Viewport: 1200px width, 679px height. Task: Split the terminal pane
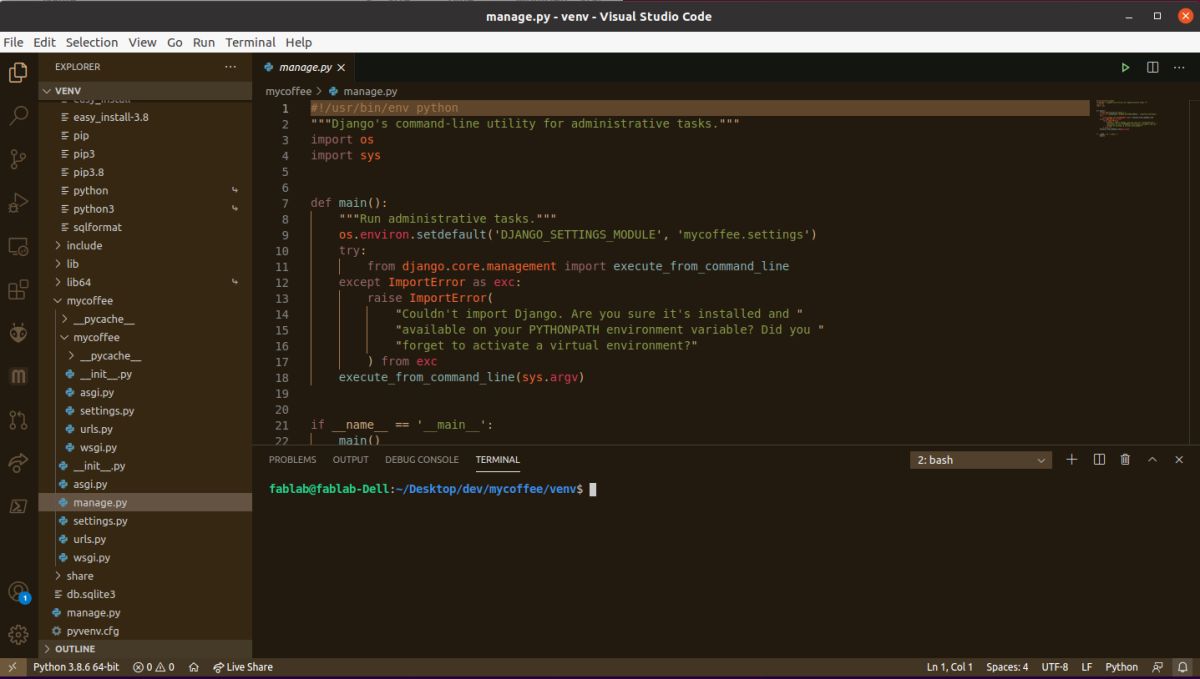(1099, 459)
